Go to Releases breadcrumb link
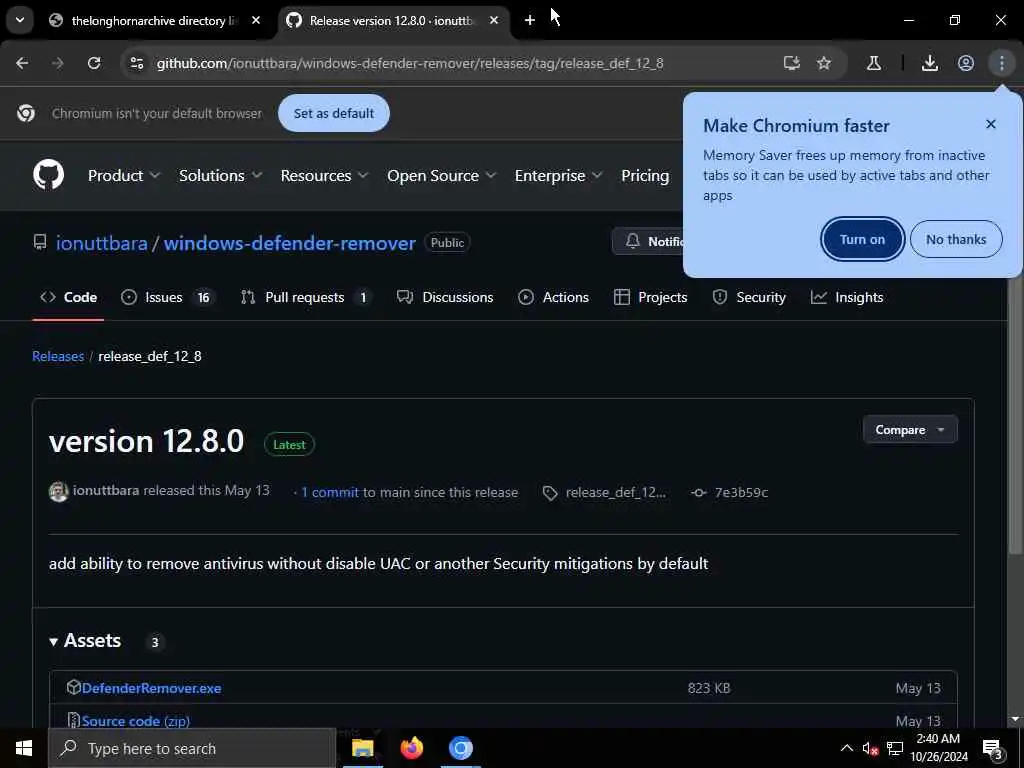This screenshot has width=1024, height=768. 58,357
